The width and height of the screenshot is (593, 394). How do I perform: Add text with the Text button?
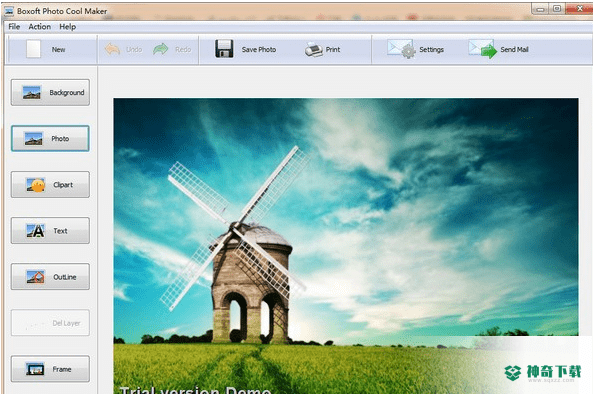50,231
